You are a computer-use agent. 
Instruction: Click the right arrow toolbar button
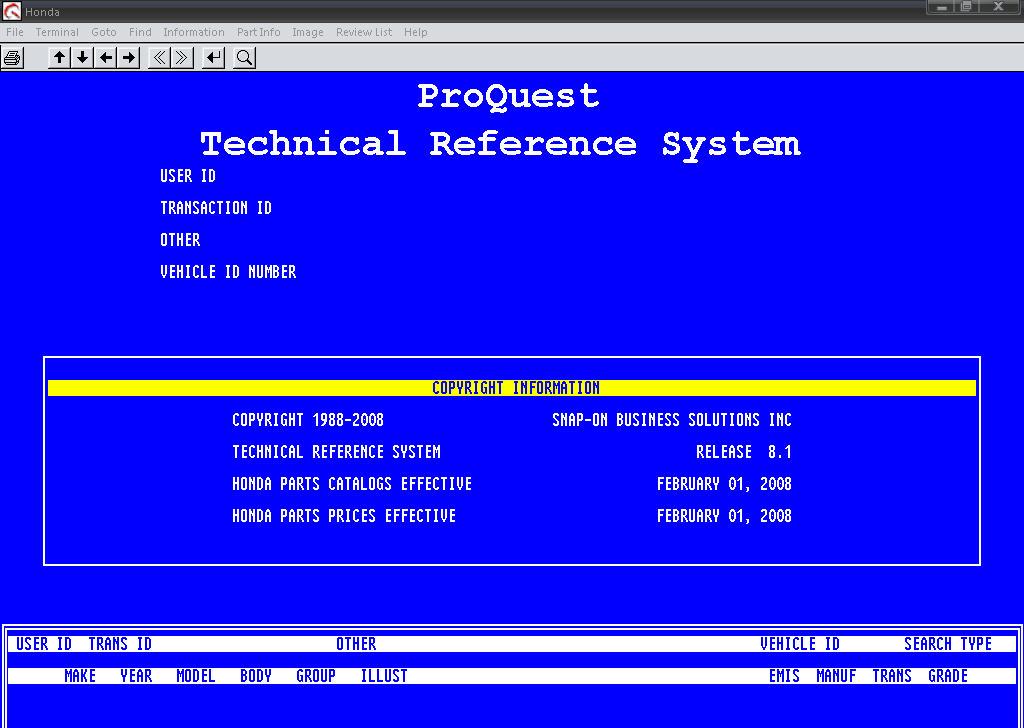point(129,58)
